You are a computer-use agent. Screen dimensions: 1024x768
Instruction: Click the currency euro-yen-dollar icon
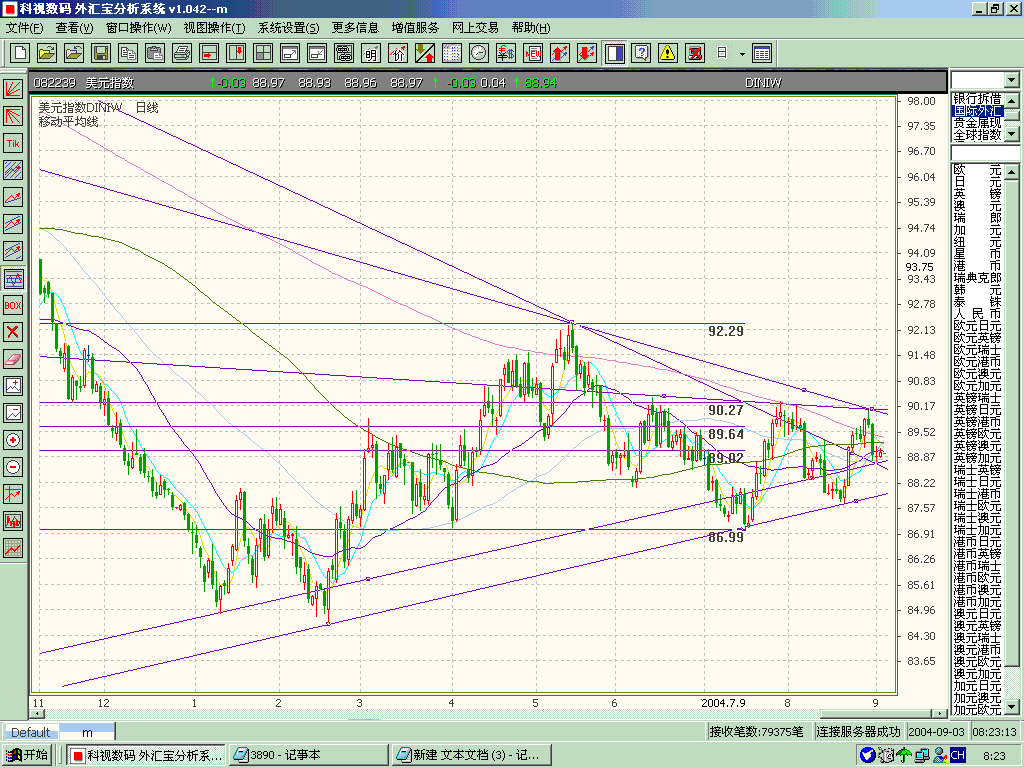tap(505, 54)
